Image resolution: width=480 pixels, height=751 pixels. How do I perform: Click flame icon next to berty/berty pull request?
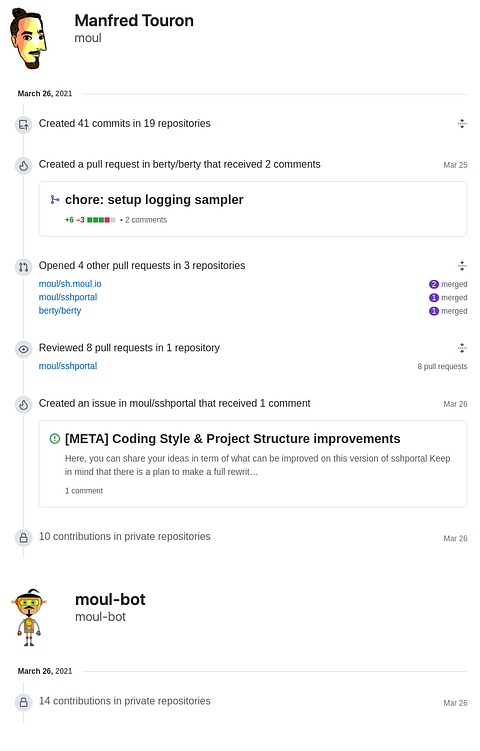coord(23,166)
